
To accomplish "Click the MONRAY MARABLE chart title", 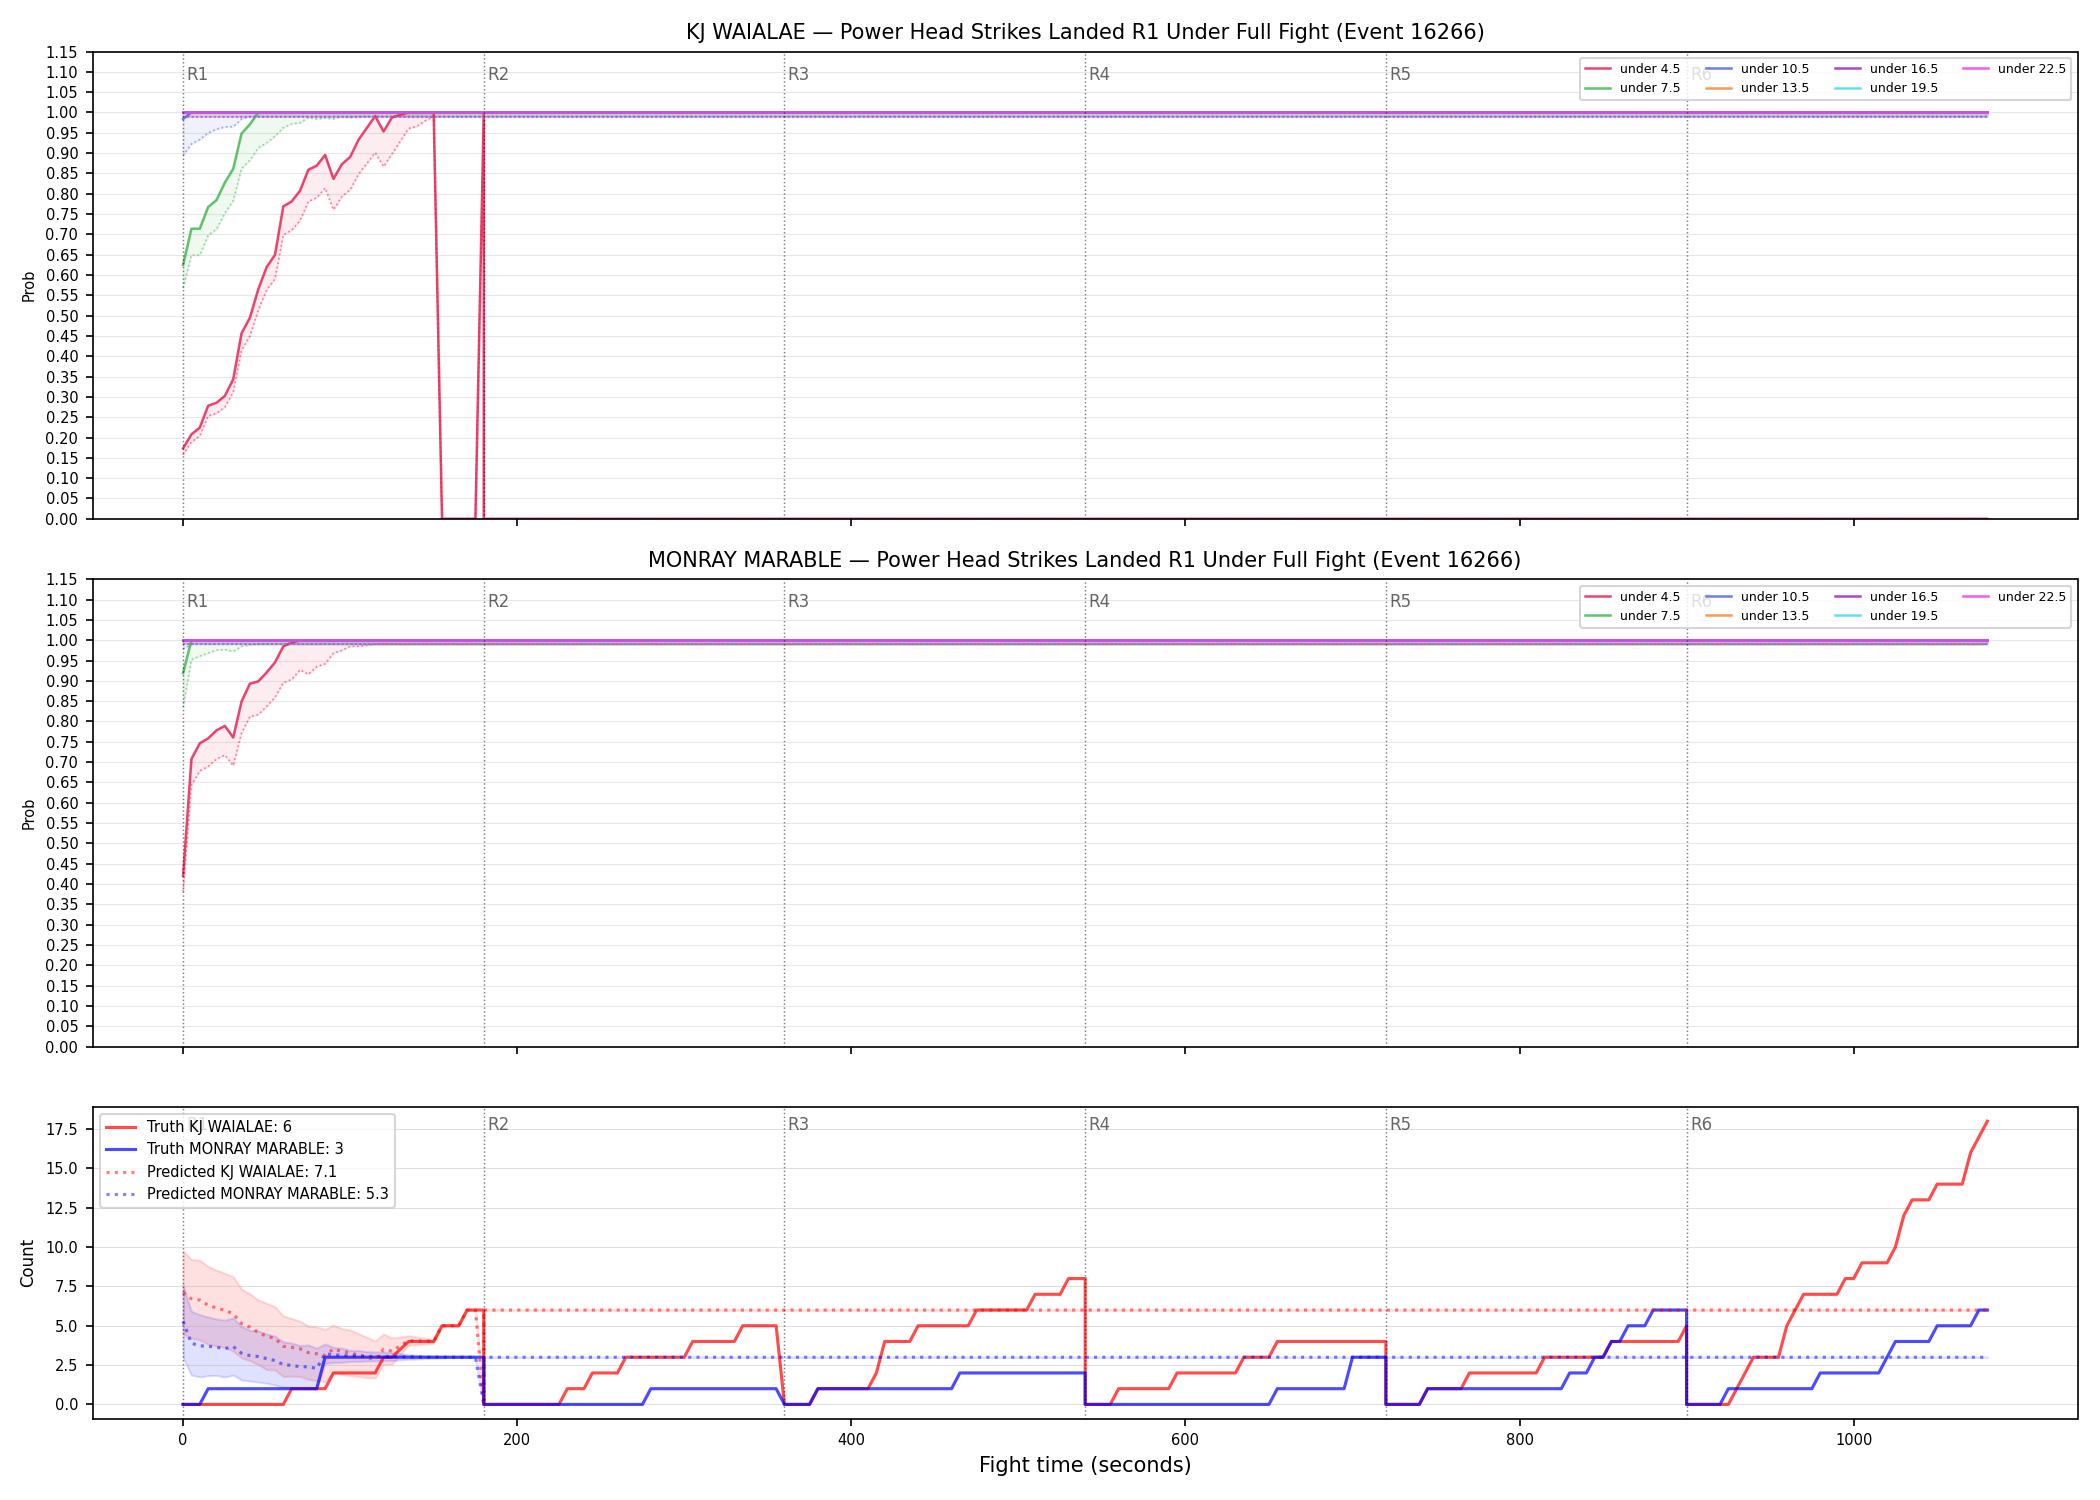I will [x=1085, y=560].
